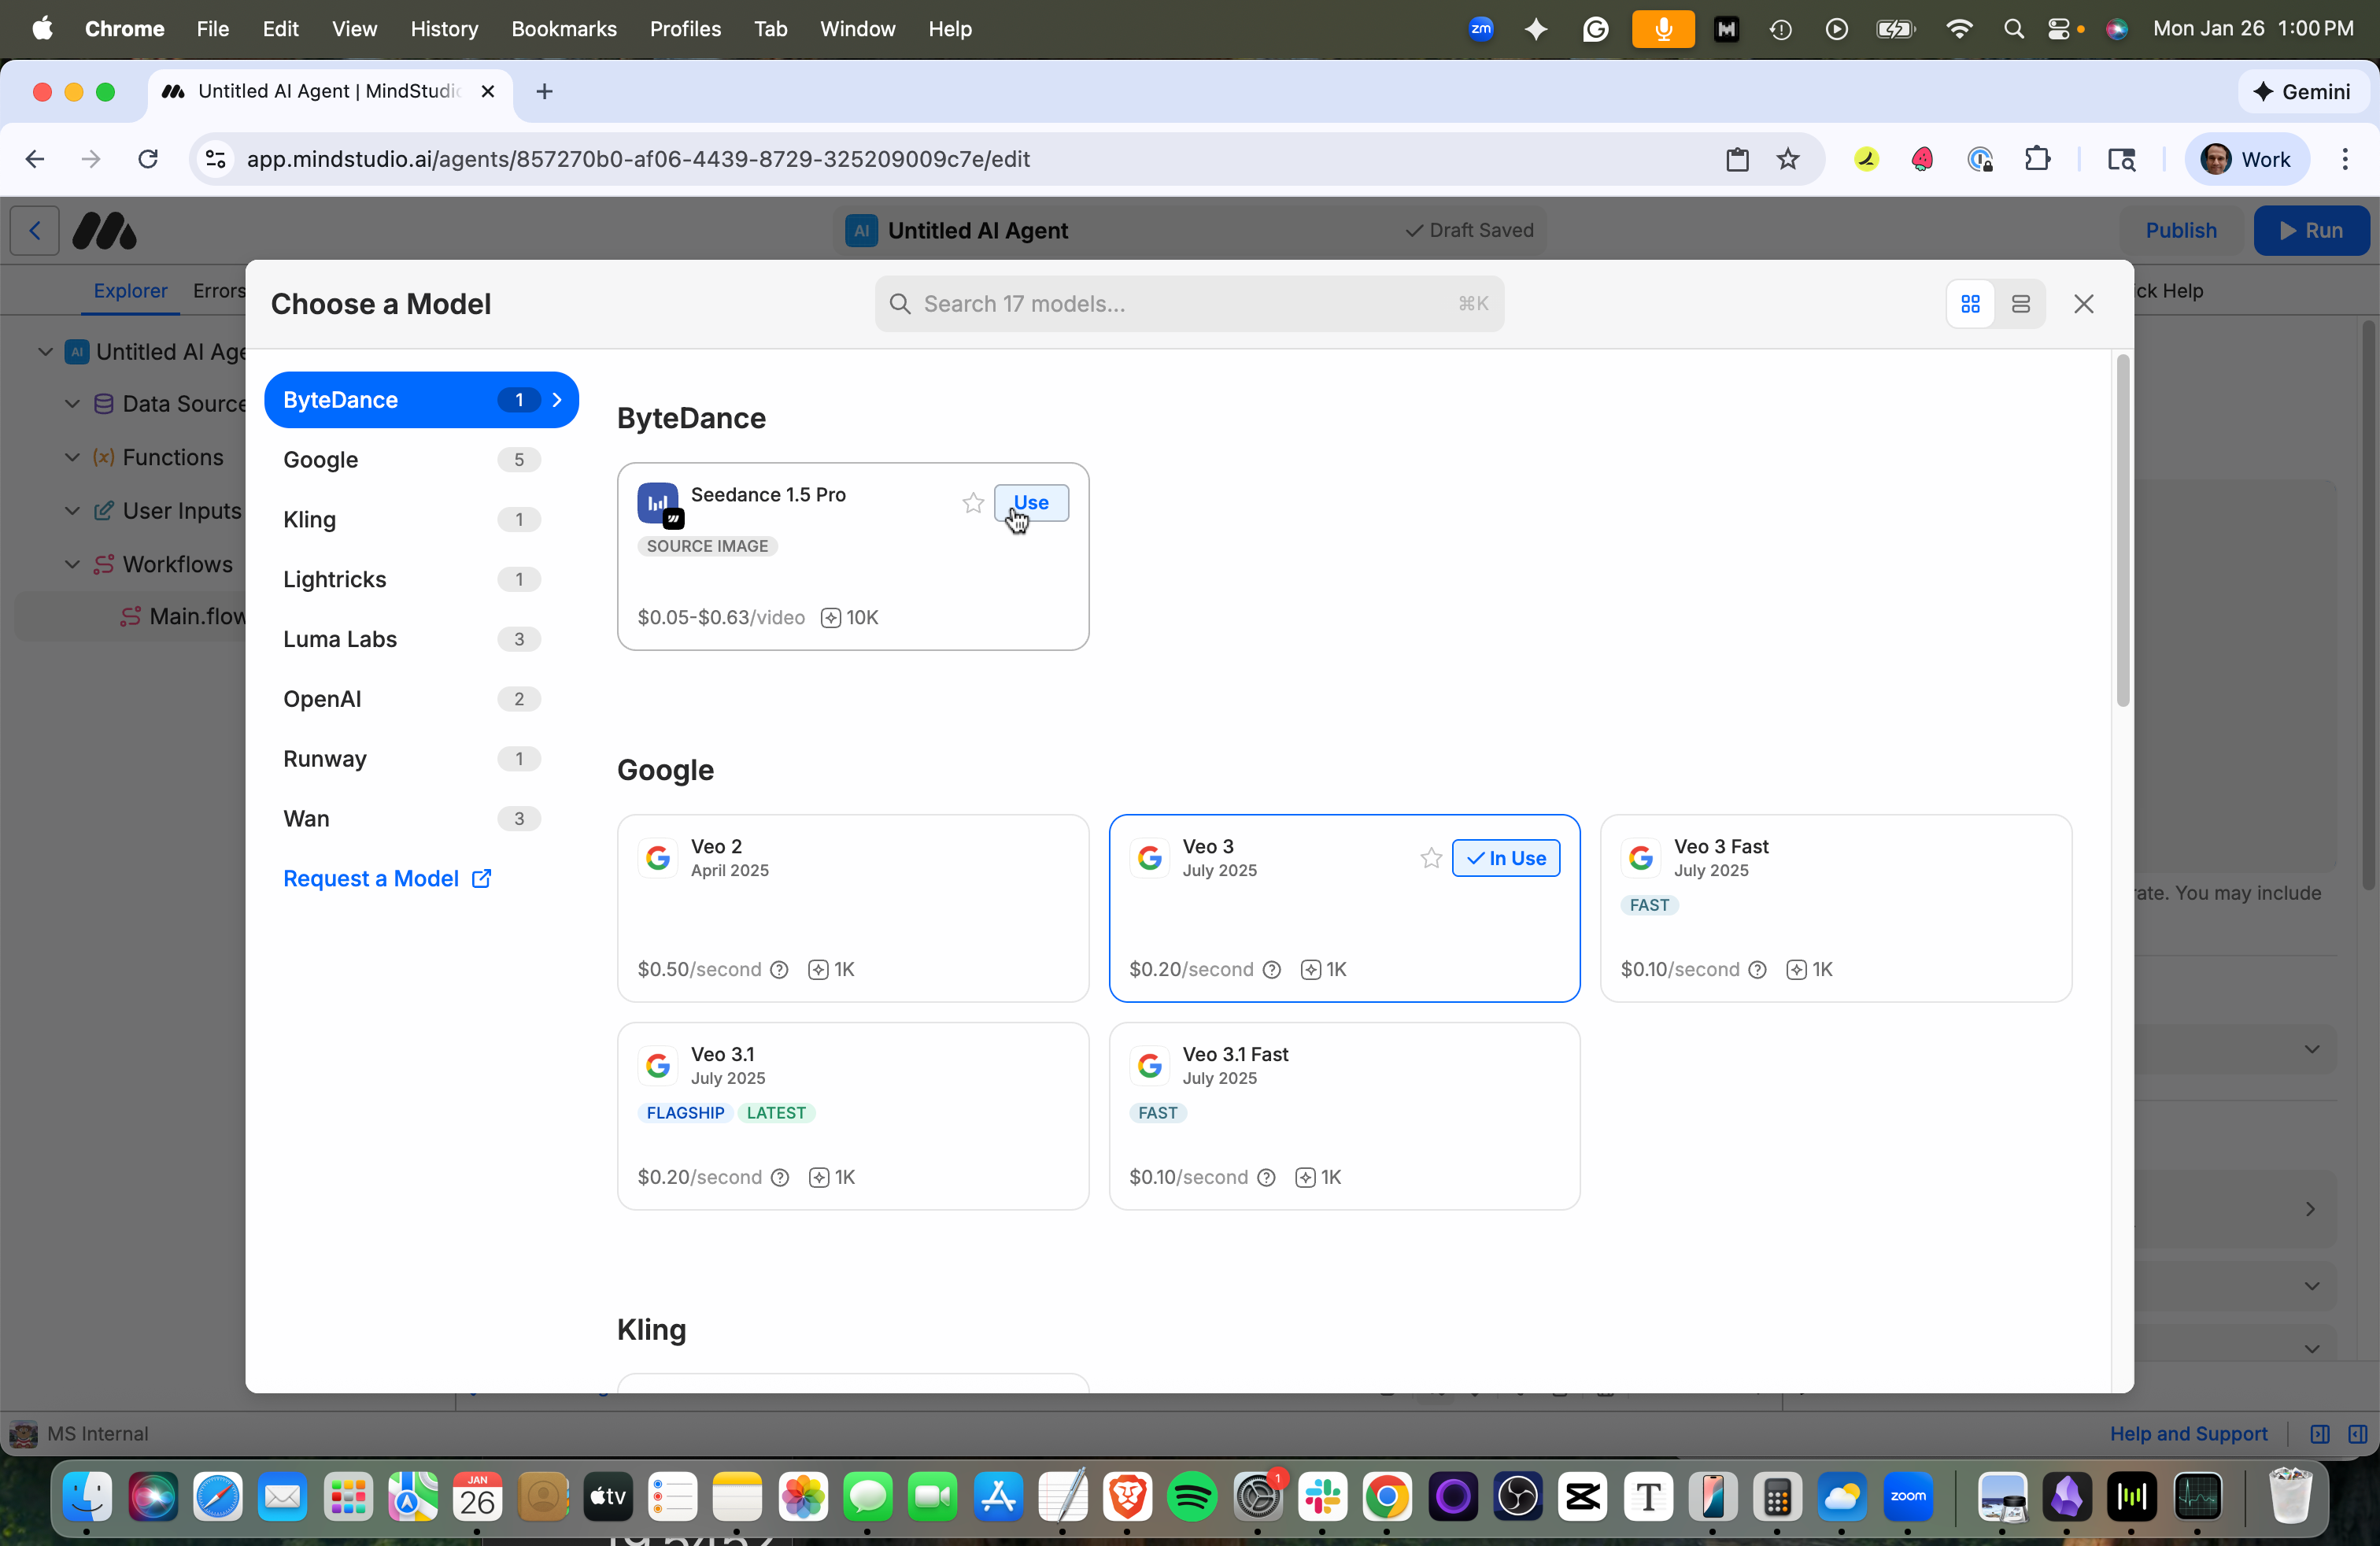Click the Request a Model link

pyautogui.click(x=386, y=878)
